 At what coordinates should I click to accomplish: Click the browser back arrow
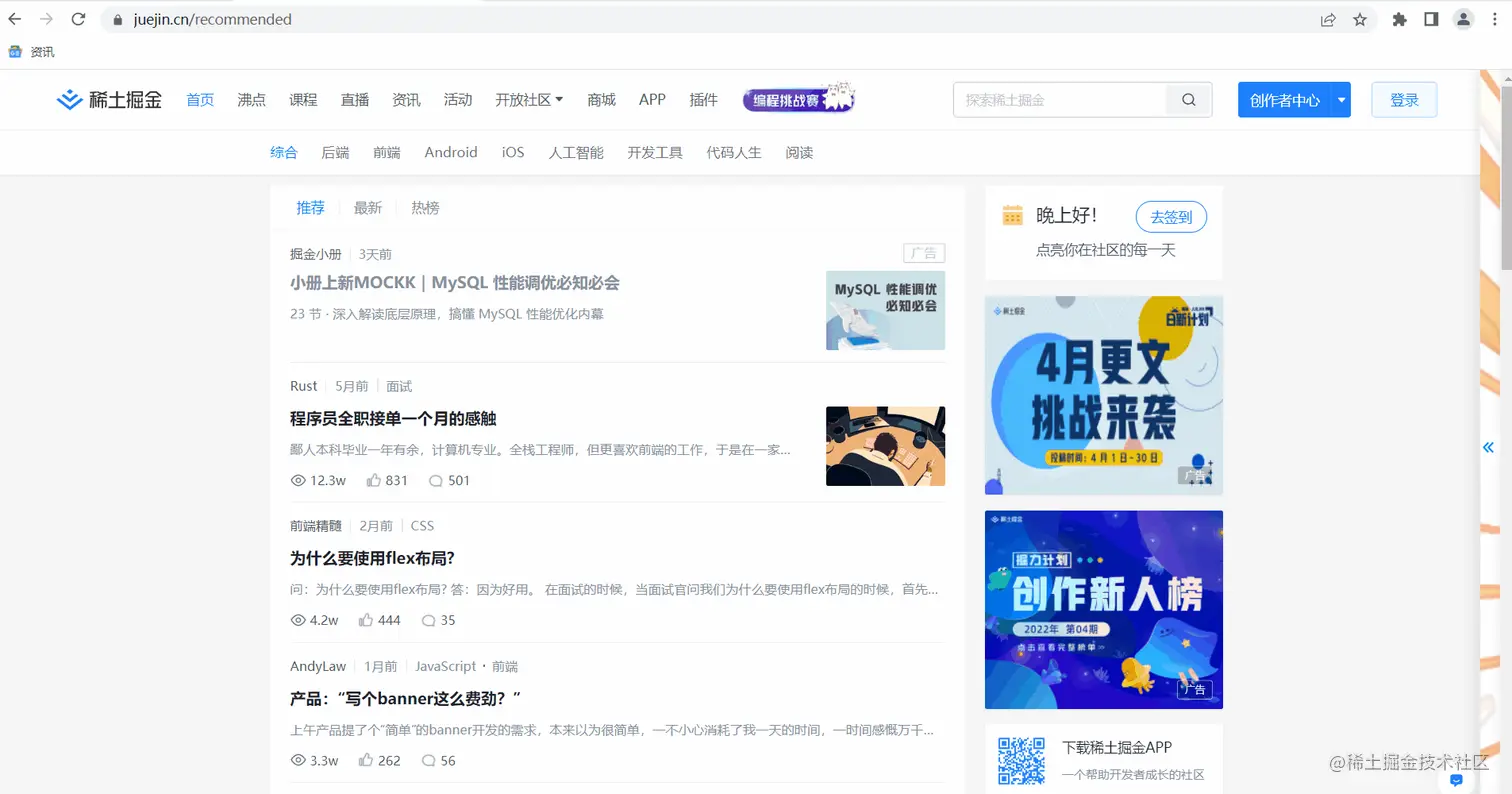[x=14, y=19]
